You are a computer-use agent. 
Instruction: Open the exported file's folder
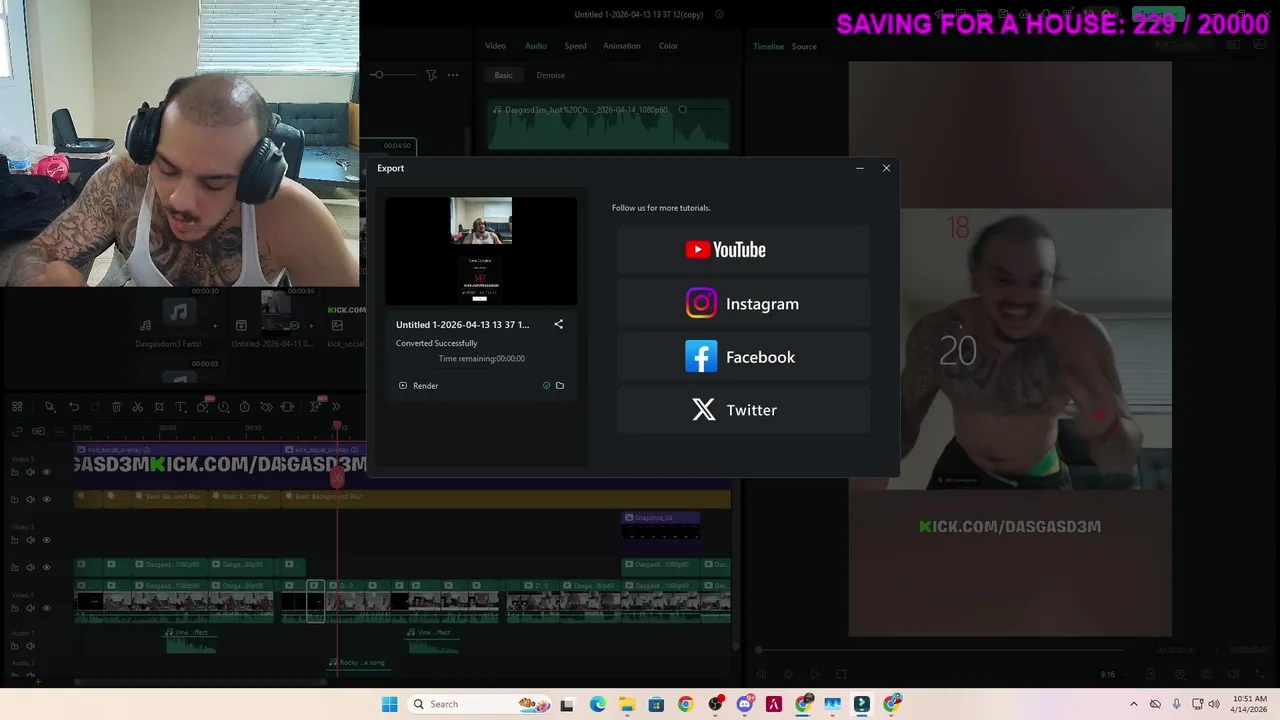tap(560, 385)
